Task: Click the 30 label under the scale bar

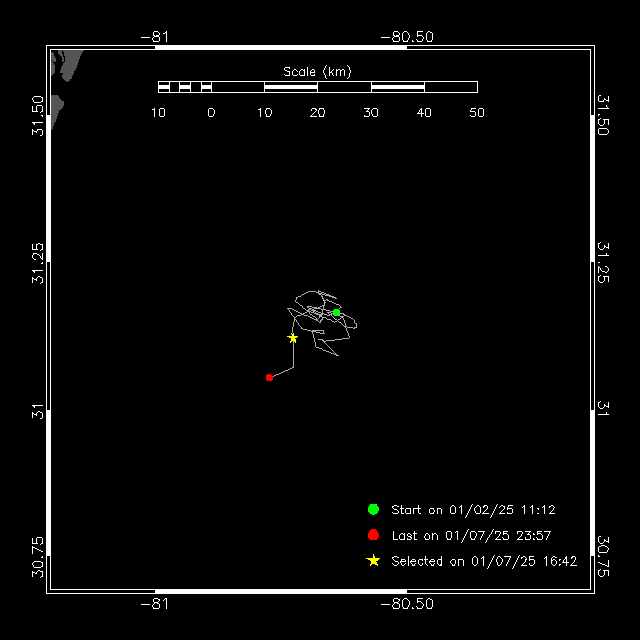Action: [x=371, y=113]
